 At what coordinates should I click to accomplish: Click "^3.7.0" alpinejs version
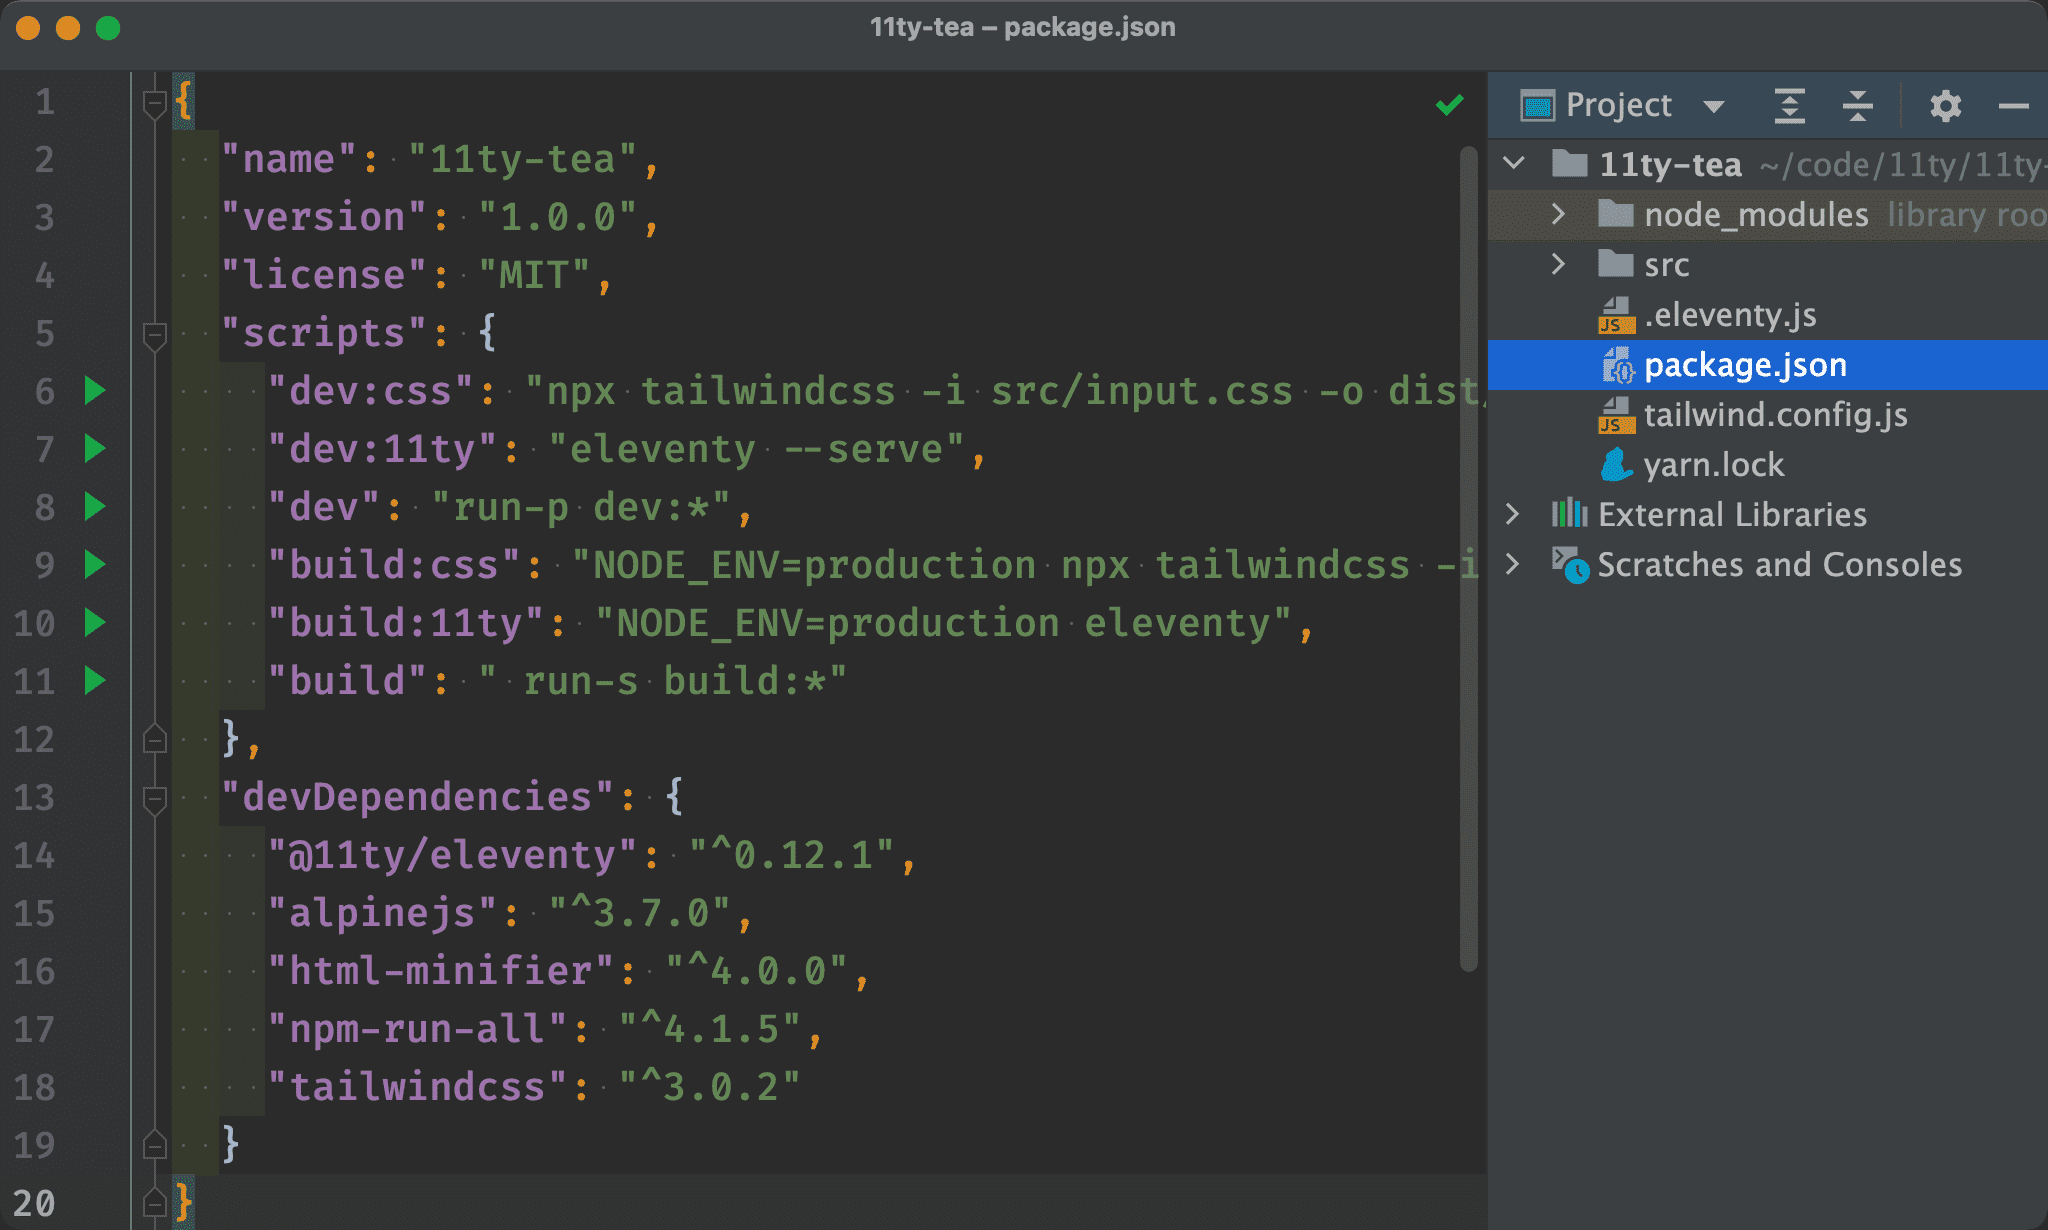(640, 913)
